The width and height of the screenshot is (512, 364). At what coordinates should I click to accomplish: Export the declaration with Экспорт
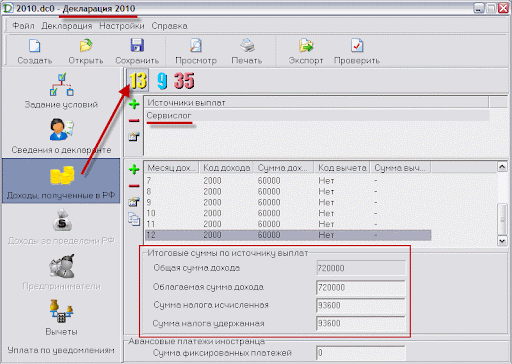(x=306, y=52)
